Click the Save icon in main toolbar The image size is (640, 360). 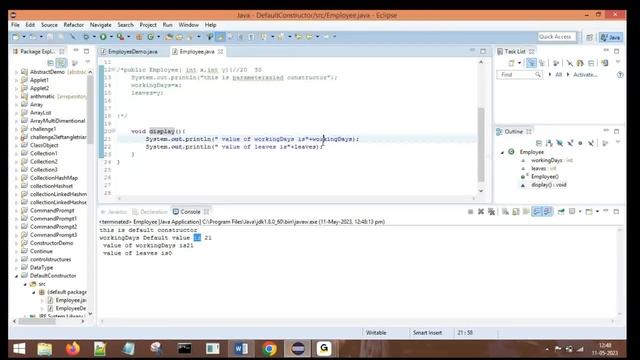click(50, 37)
